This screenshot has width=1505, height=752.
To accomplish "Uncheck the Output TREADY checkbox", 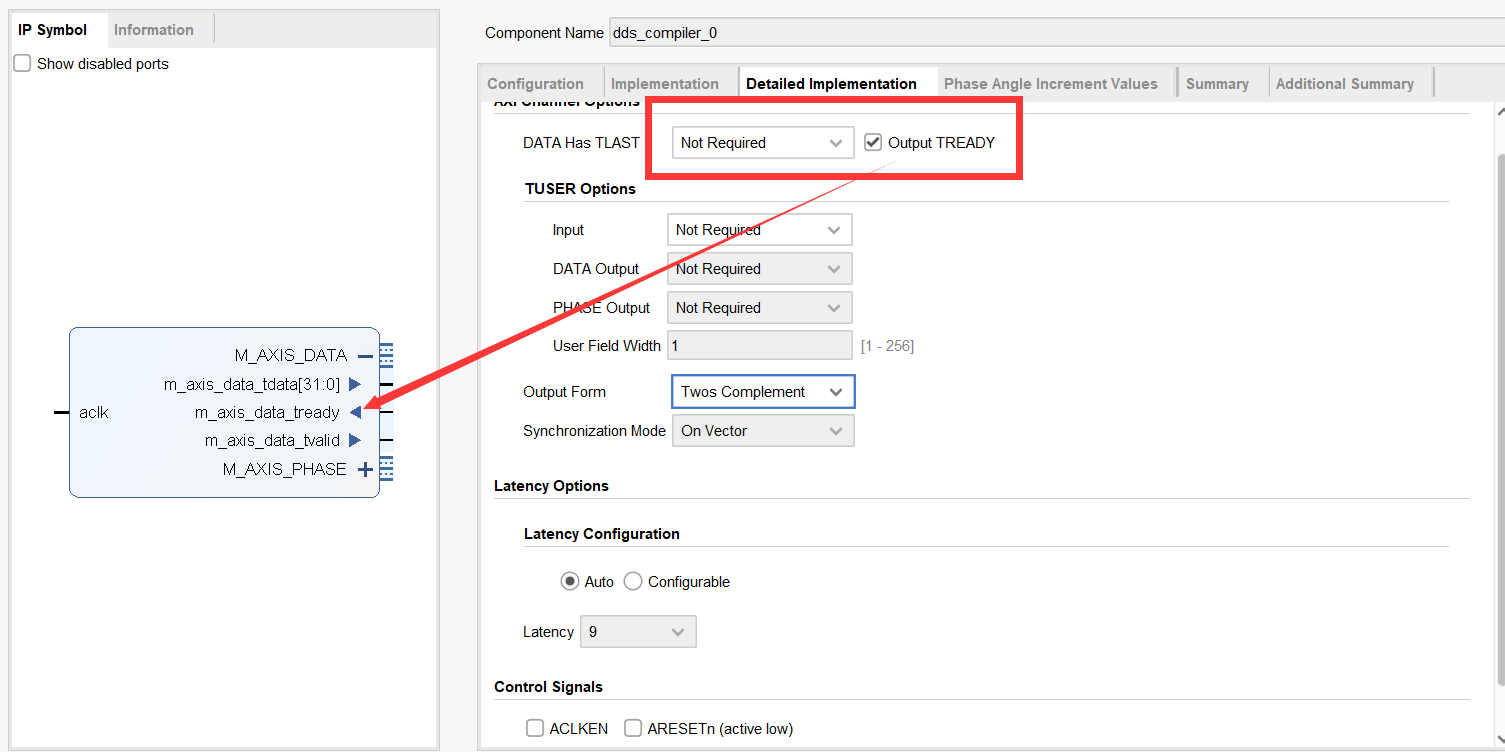I will point(873,143).
